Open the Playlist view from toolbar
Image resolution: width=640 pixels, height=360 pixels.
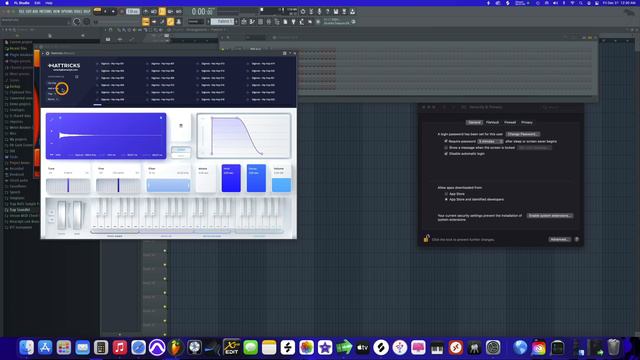click(x=244, y=22)
